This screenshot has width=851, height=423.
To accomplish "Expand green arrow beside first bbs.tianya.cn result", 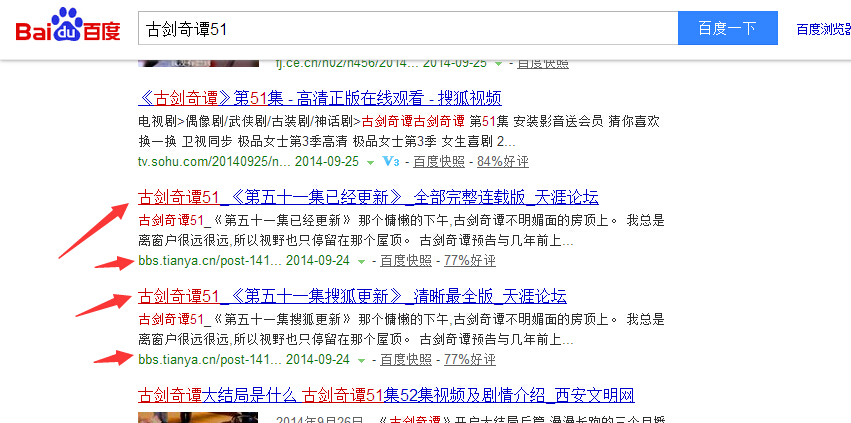I will pyautogui.click(x=361, y=261).
